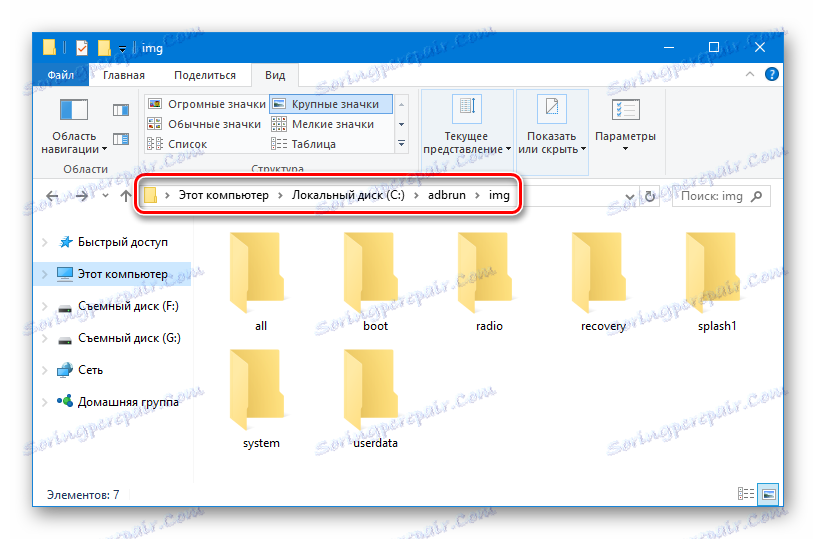Select Этот компьютер in navigation tree
The width and height of the screenshot is (816, 539).
tap(123, 274)
